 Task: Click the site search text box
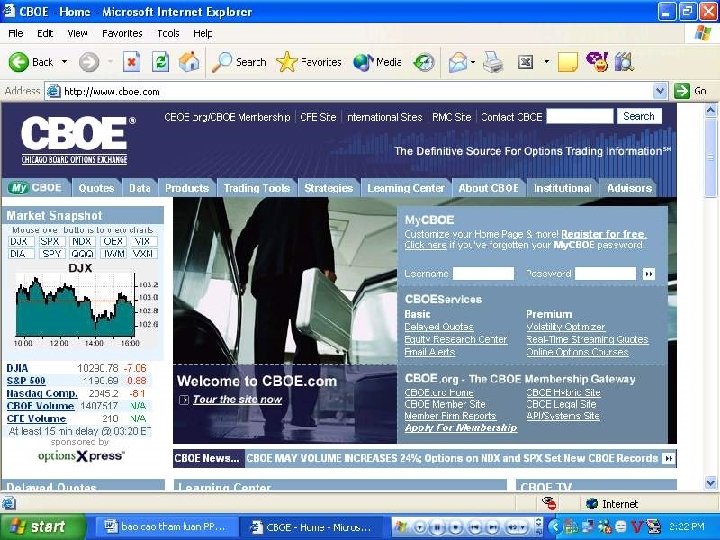pyautogui.click(x=579, y=116)
